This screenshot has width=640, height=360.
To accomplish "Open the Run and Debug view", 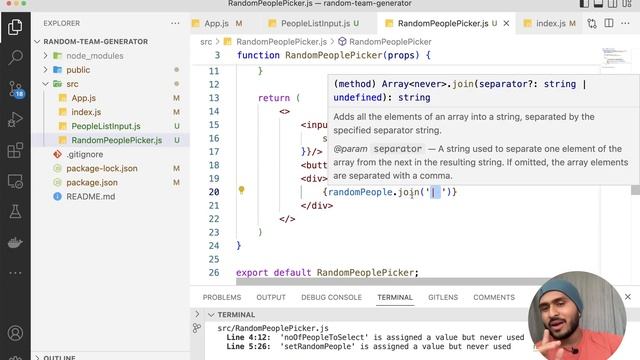I will (x=15, y=120).
